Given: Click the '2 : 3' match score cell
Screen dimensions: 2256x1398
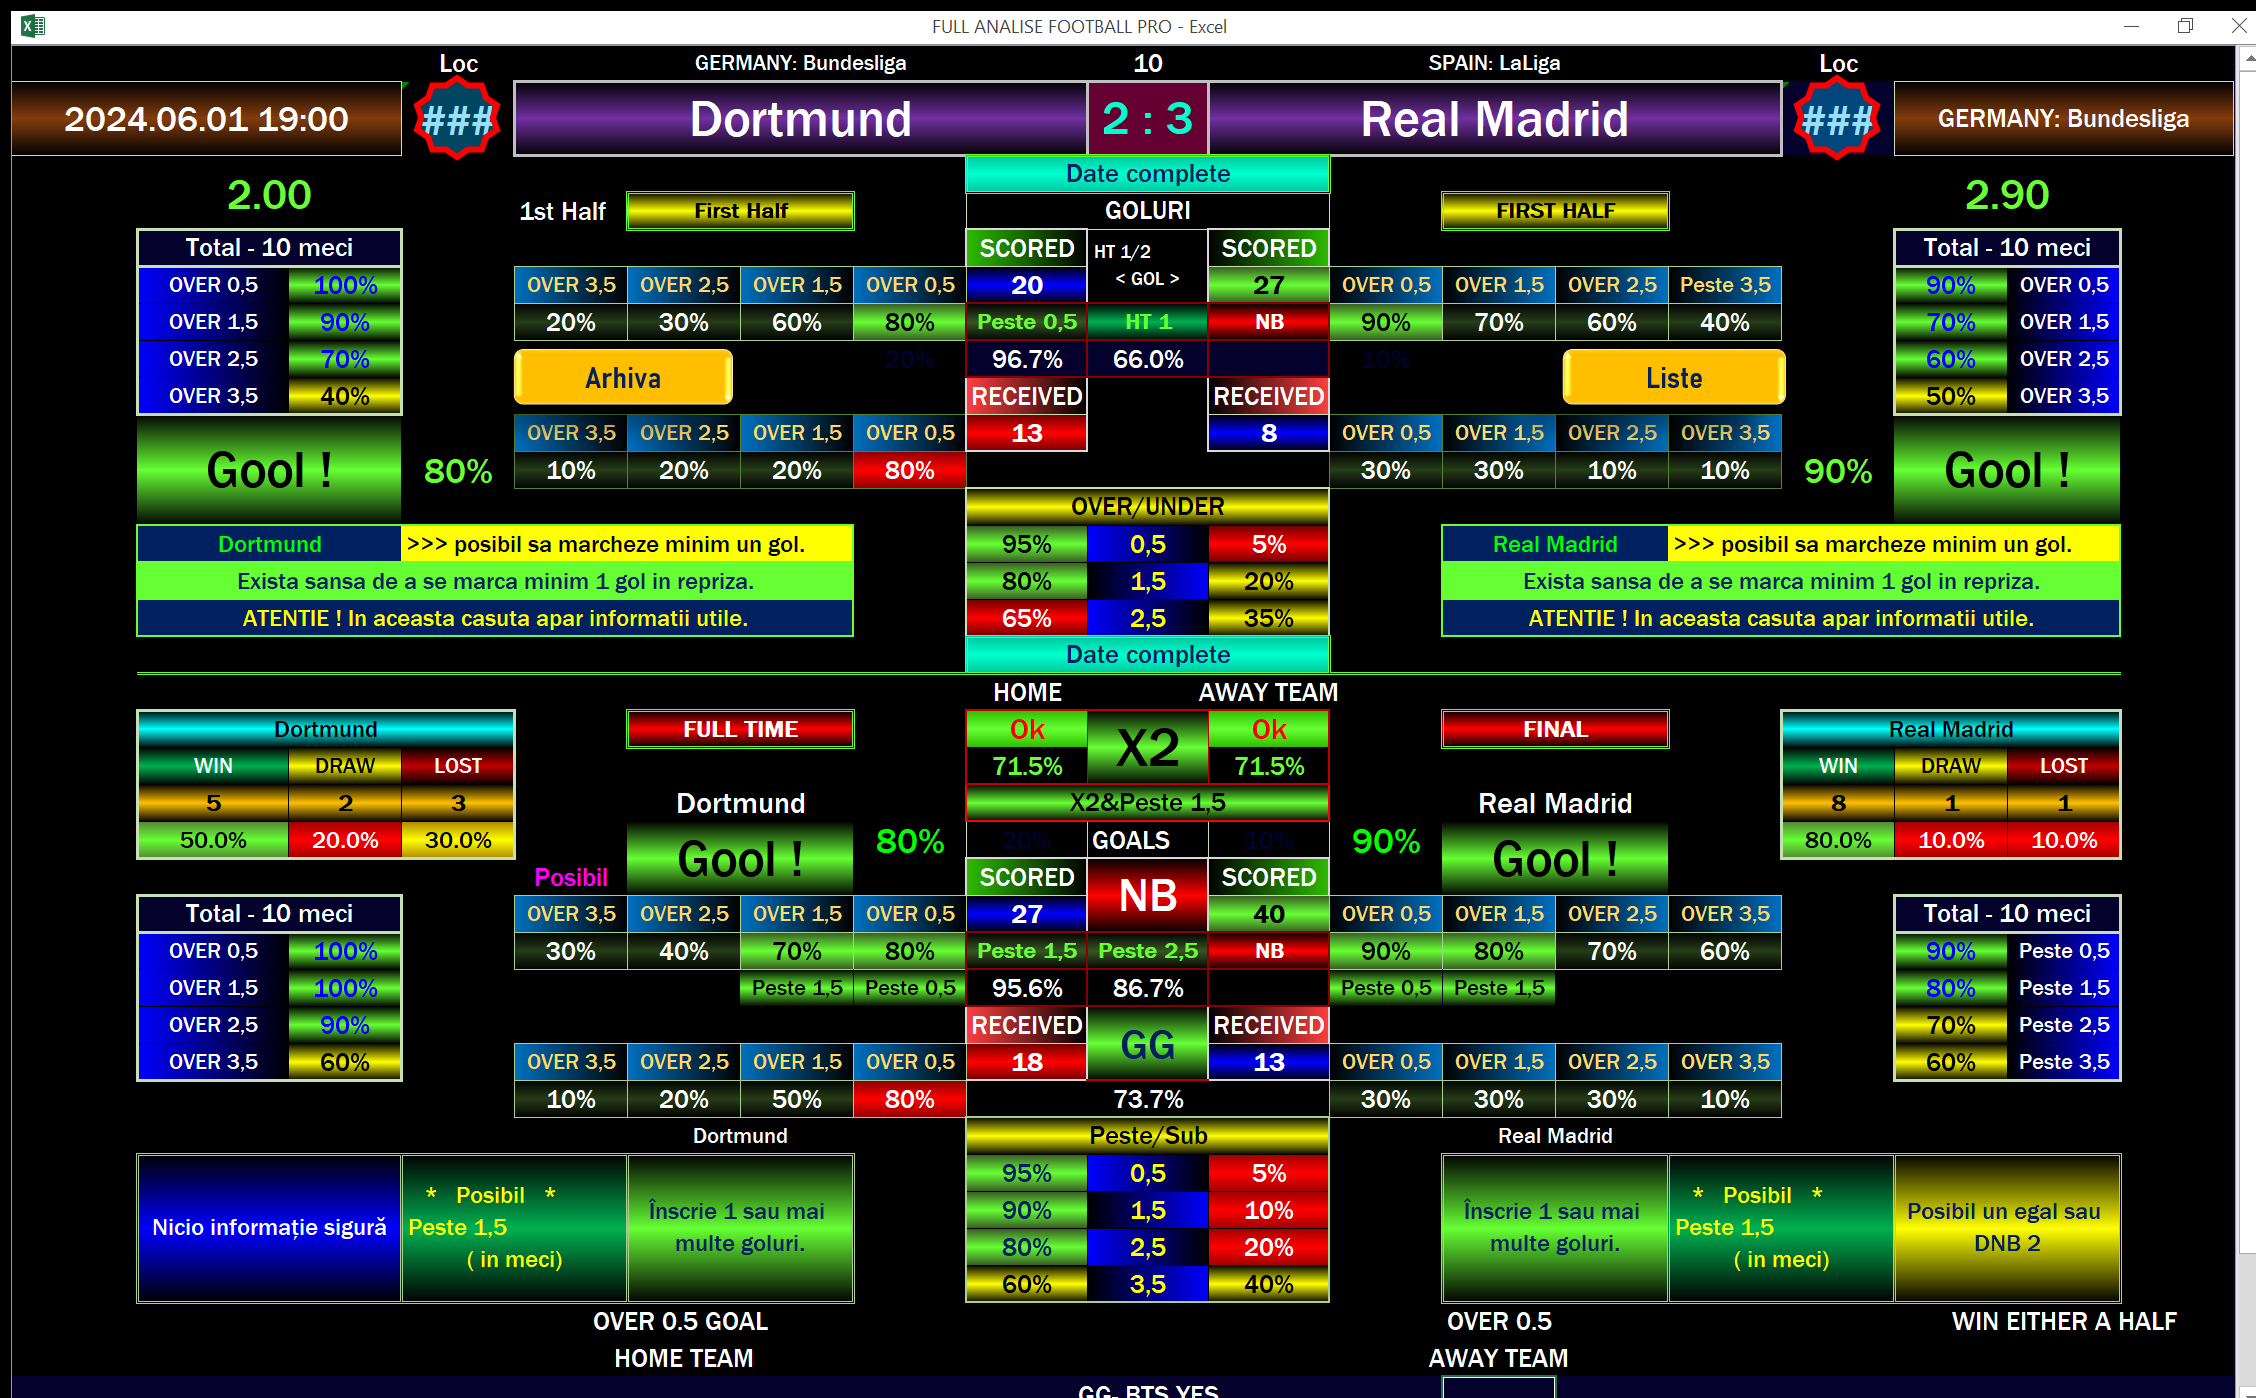Looking at the screenshot, I should coord(1146,118).
